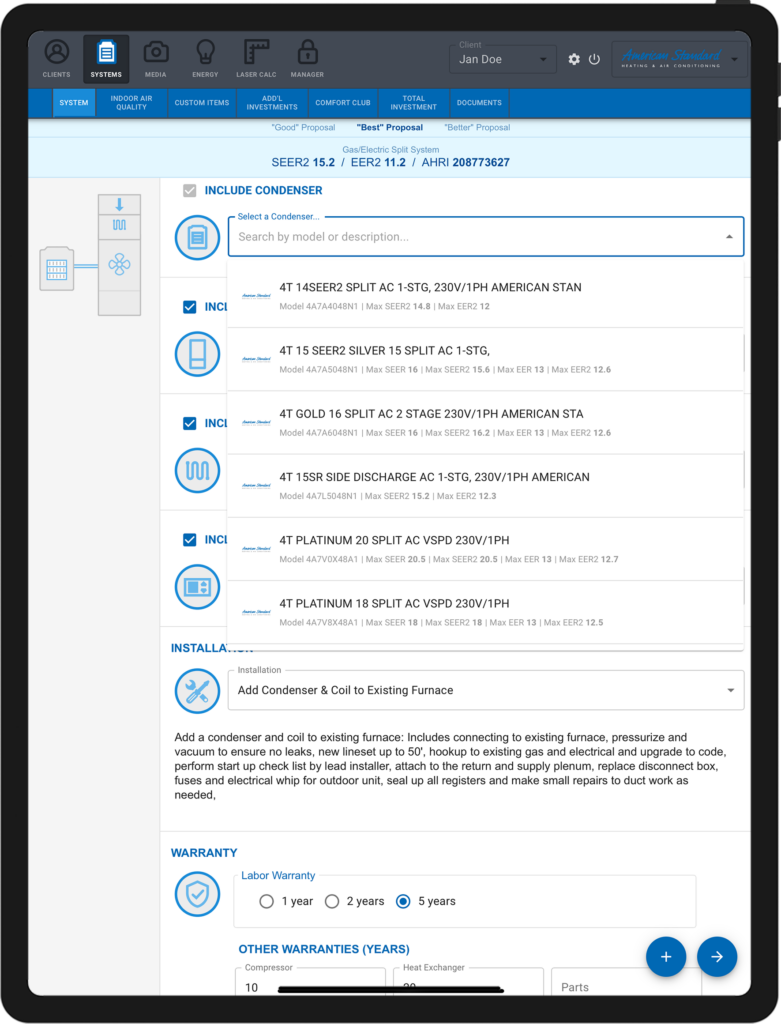Collapse the Select a Condenser dropdown arrow
Viewport: 781px width, 1024px height.
coord(729,237)
